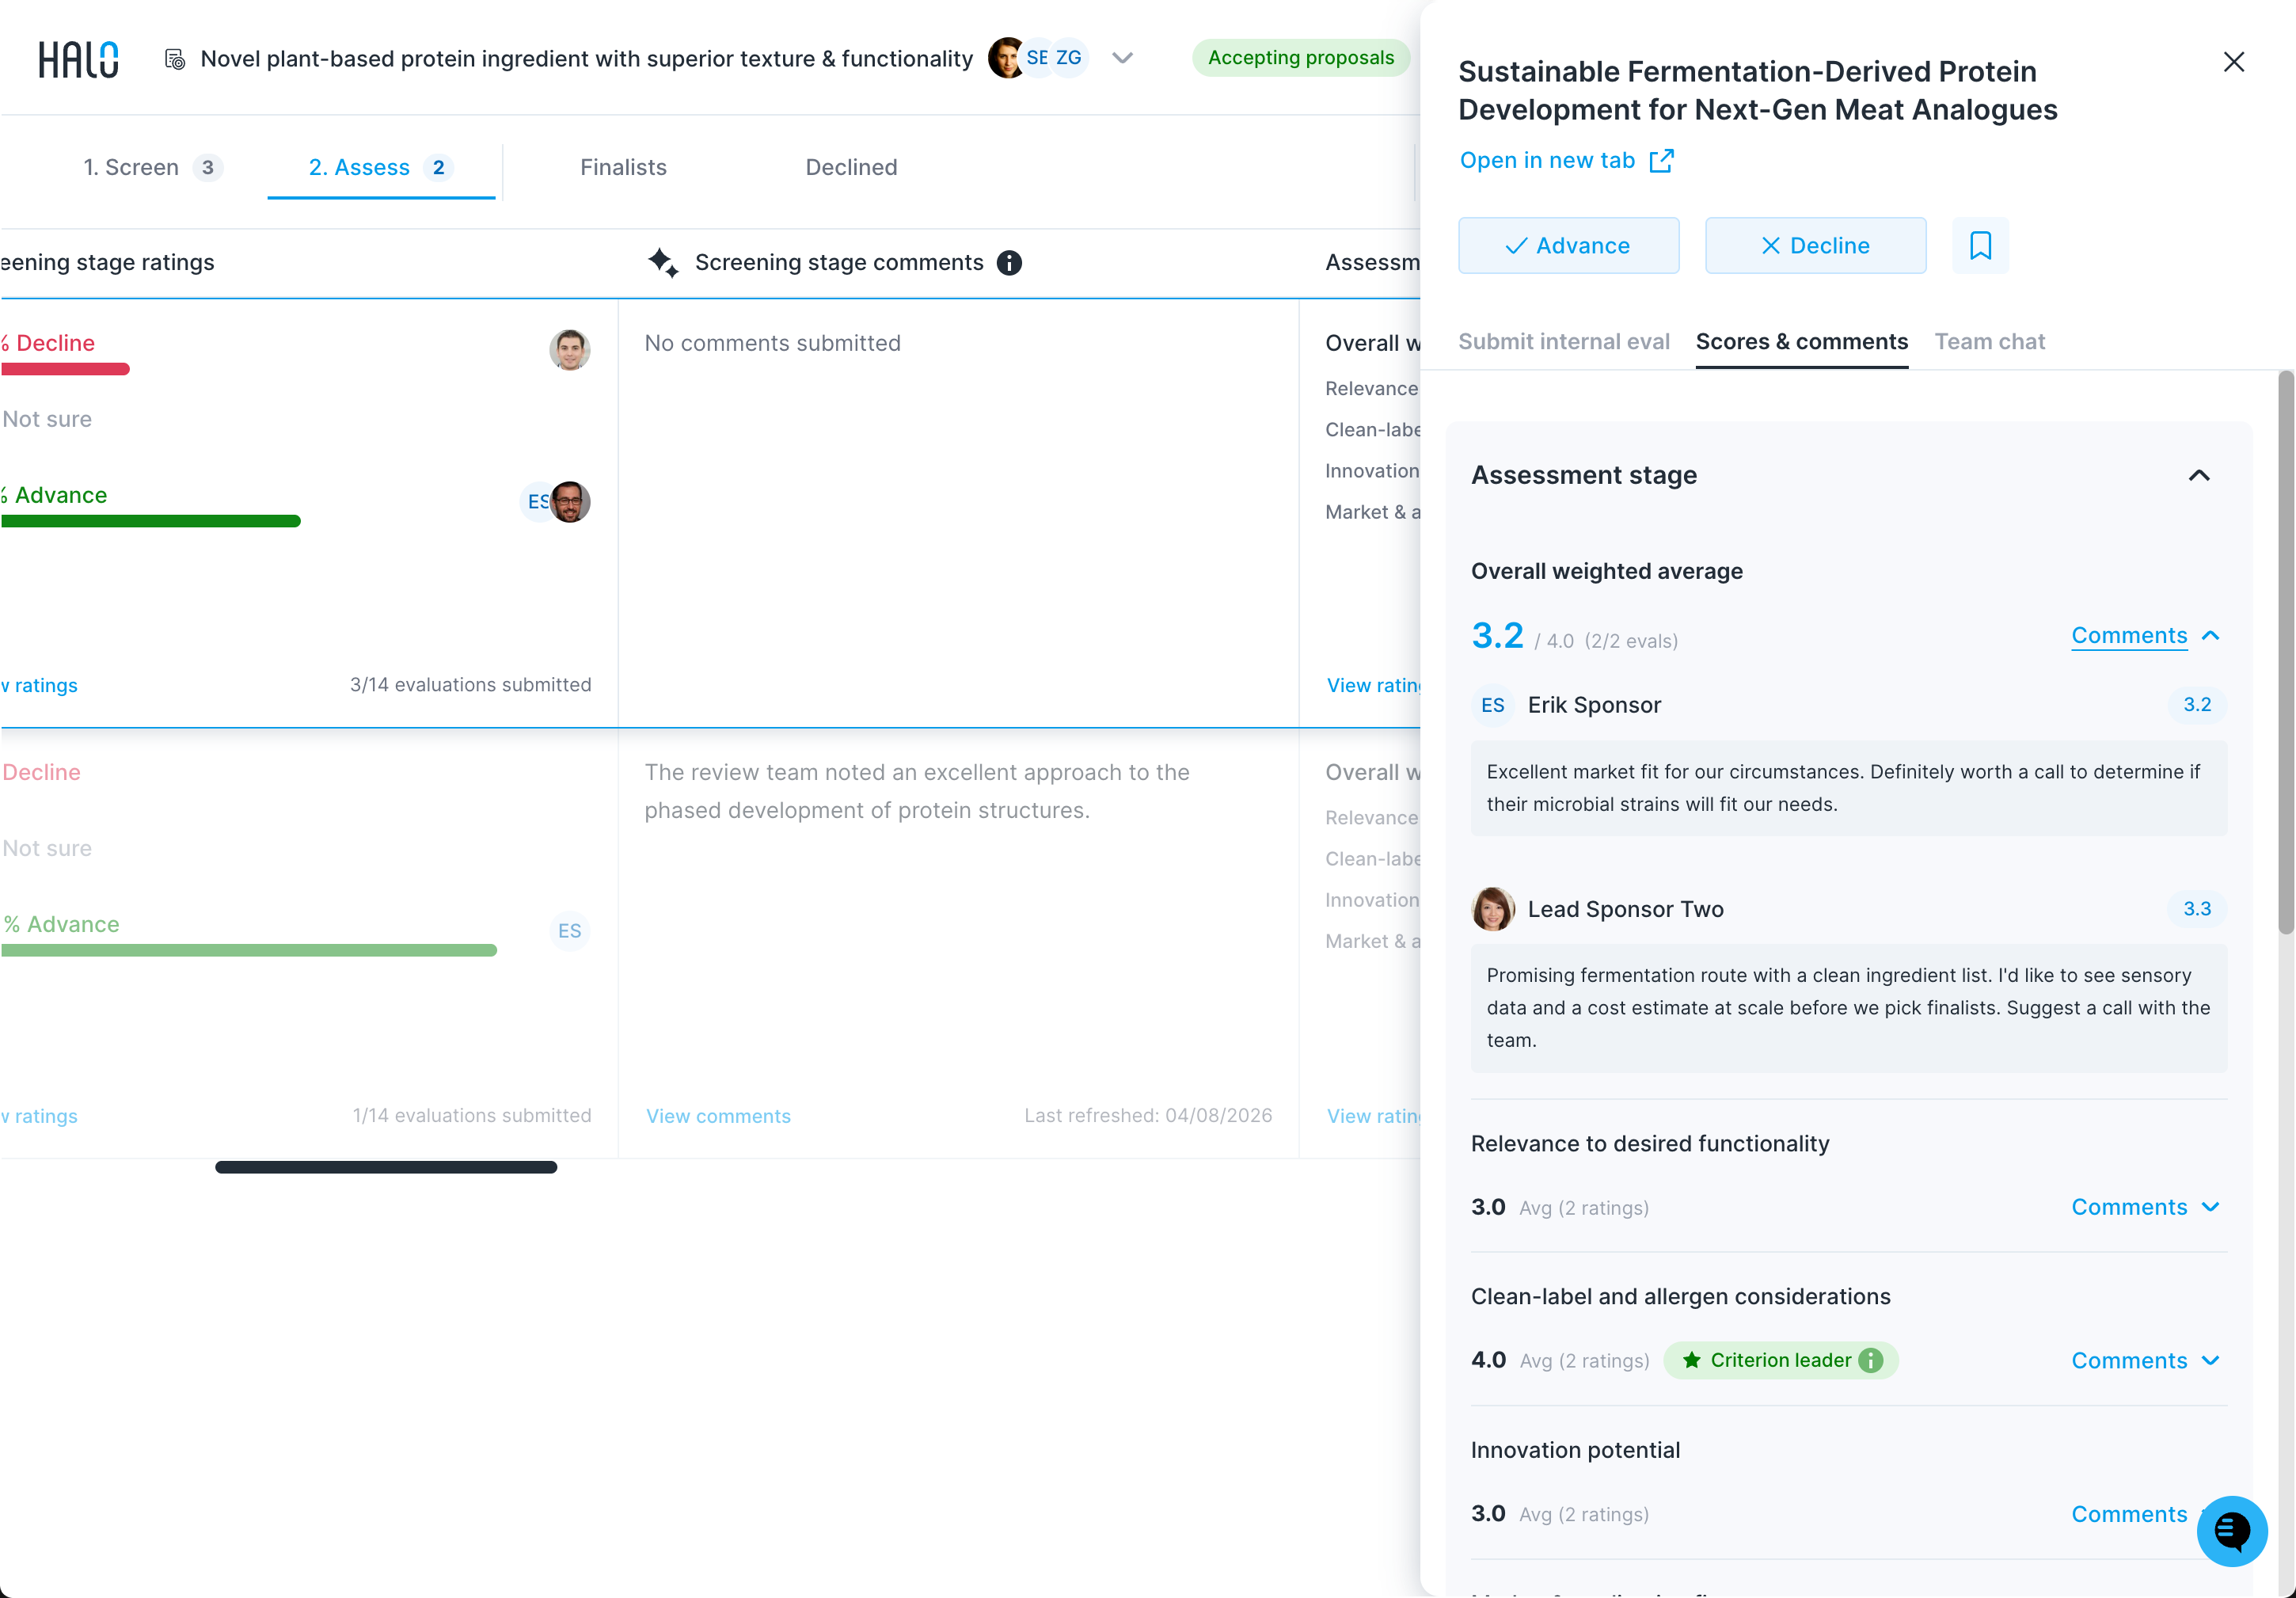Viewport: 2296px width, 1598px height.
Task: Click the info icon beside Screening stage comments
Action: pyautogui.click(x=1009, y=263)
